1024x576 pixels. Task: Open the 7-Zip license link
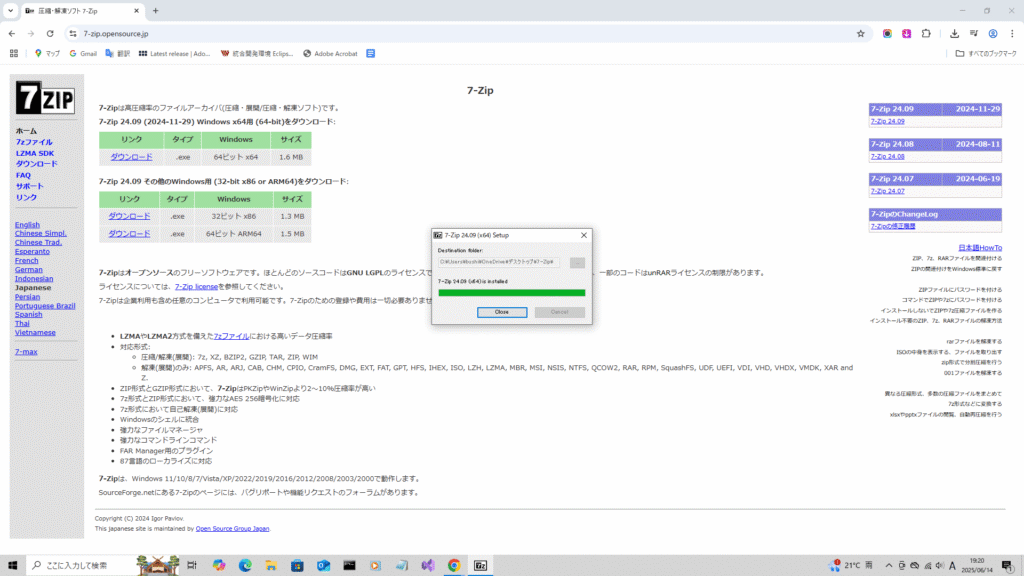197,287
